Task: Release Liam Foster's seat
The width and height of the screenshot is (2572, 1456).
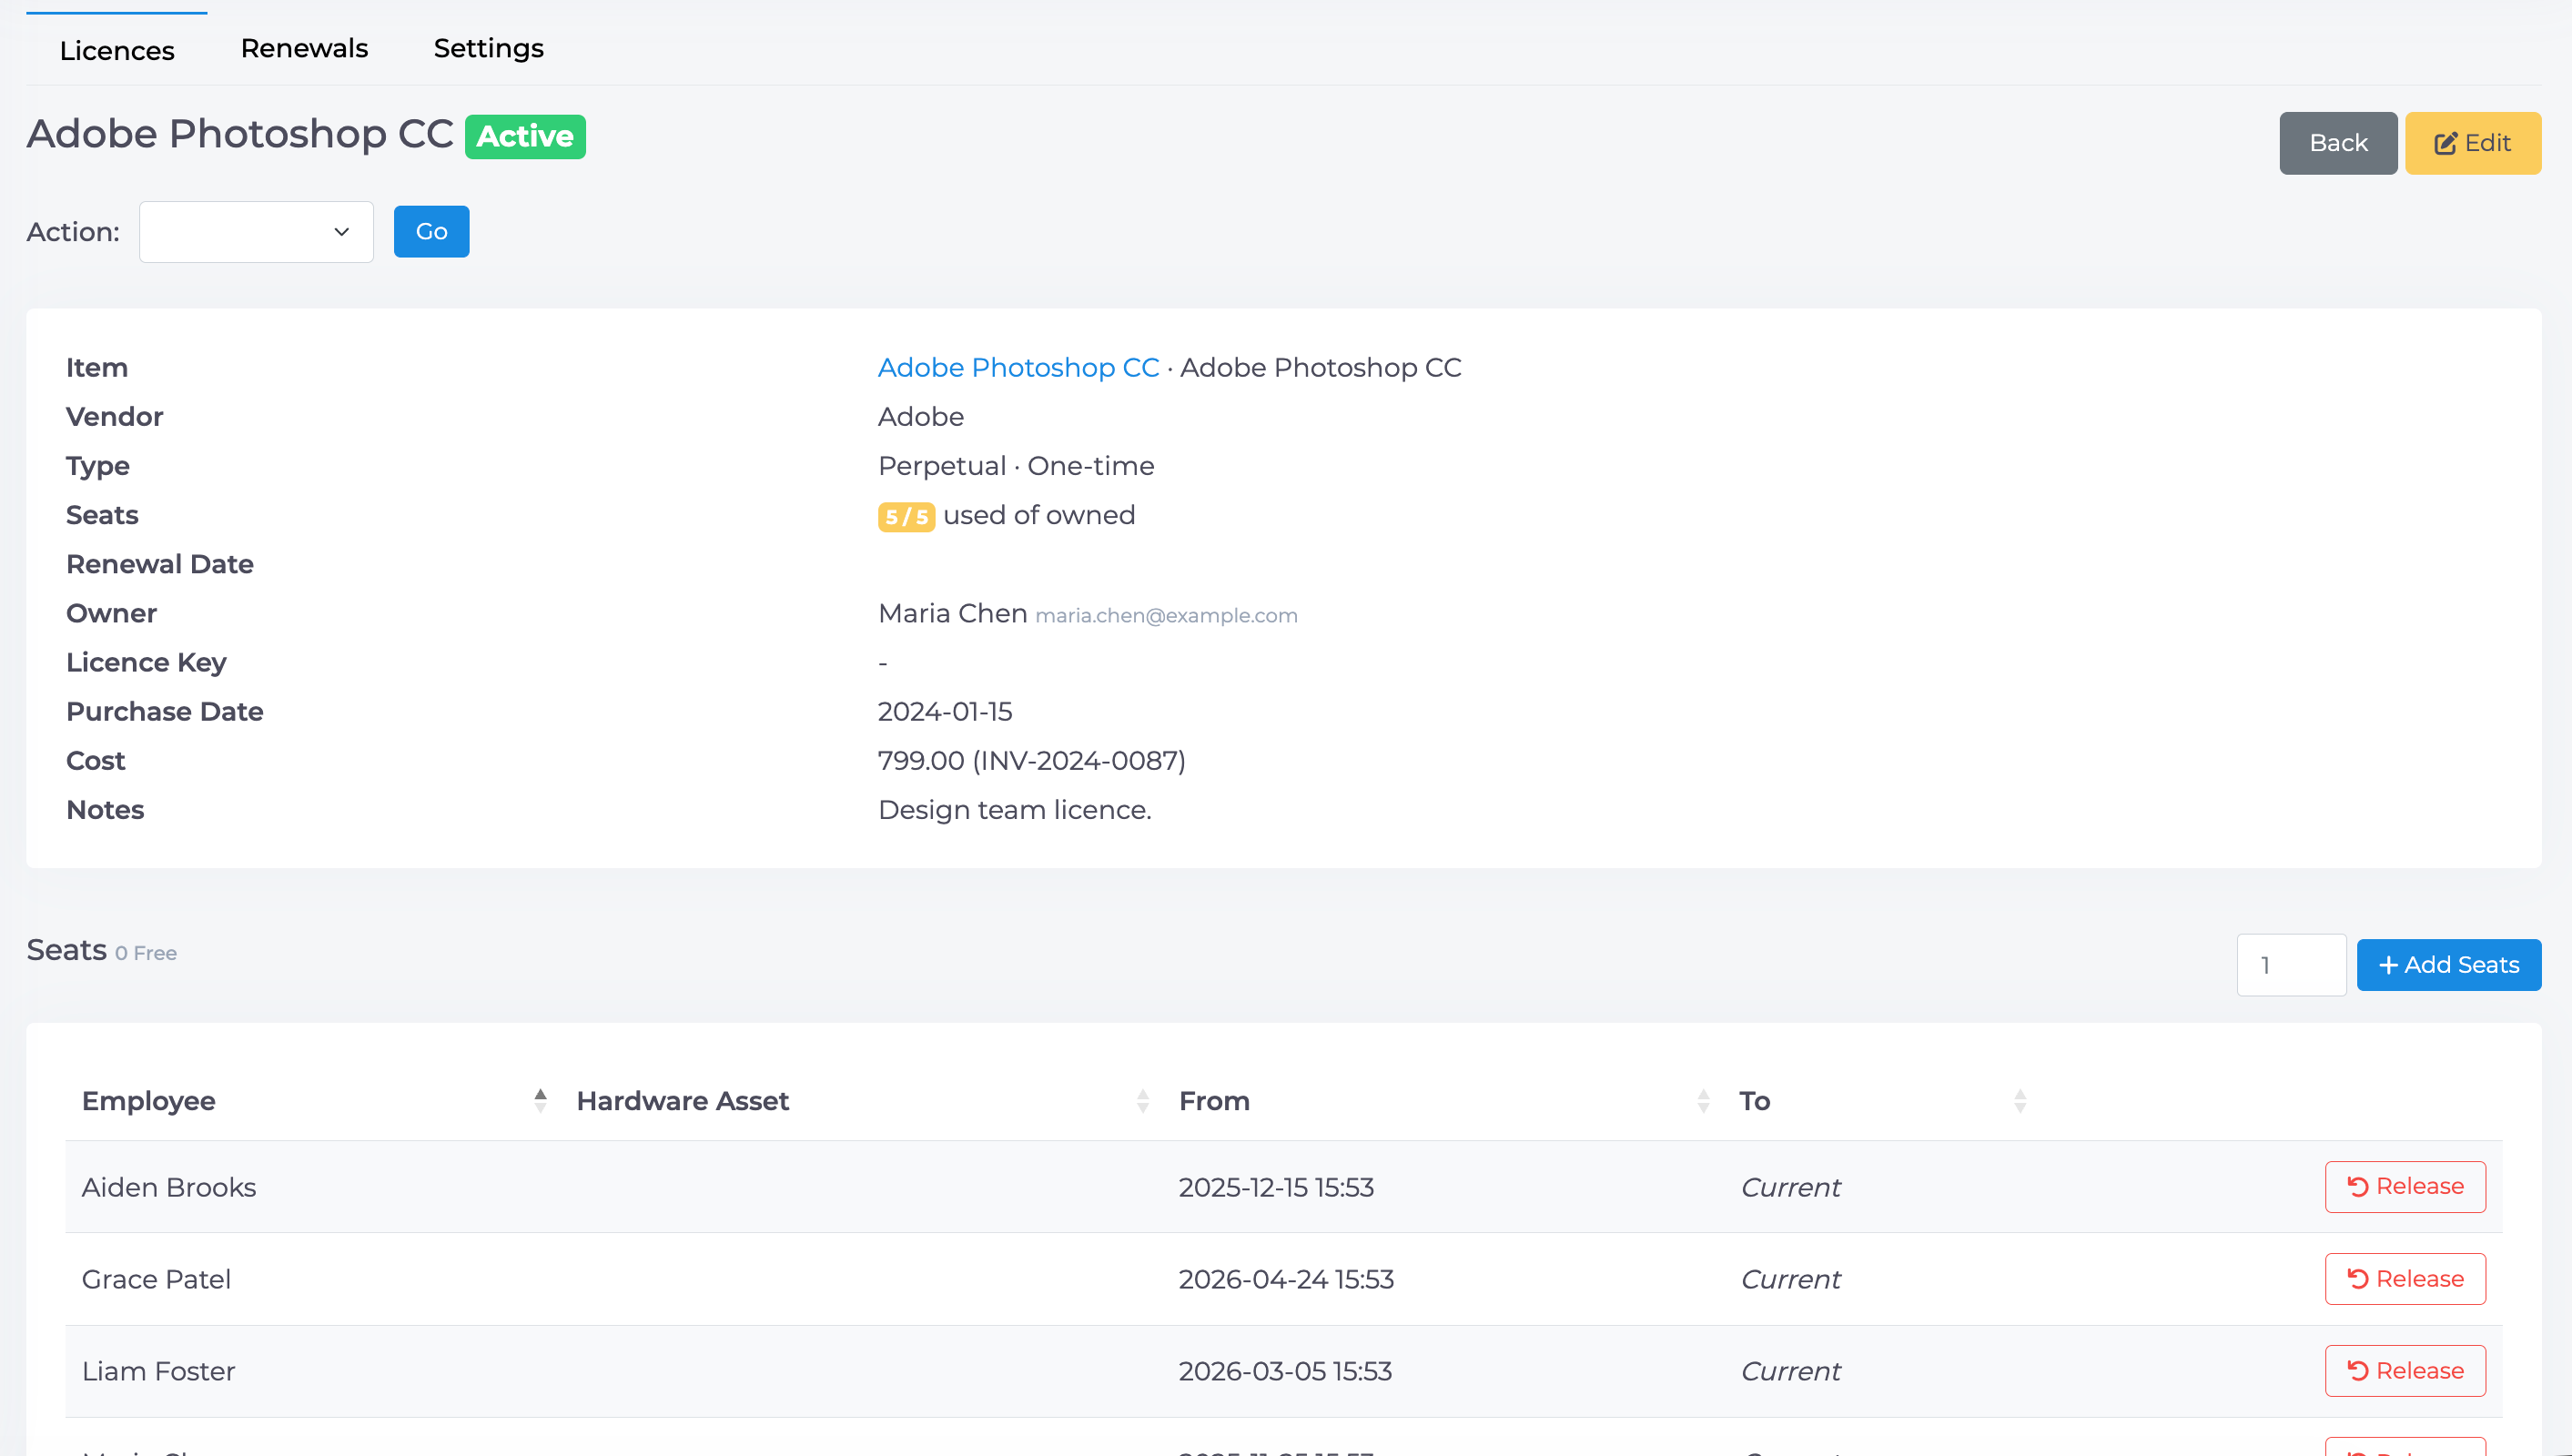Action: [2404, 1371]
